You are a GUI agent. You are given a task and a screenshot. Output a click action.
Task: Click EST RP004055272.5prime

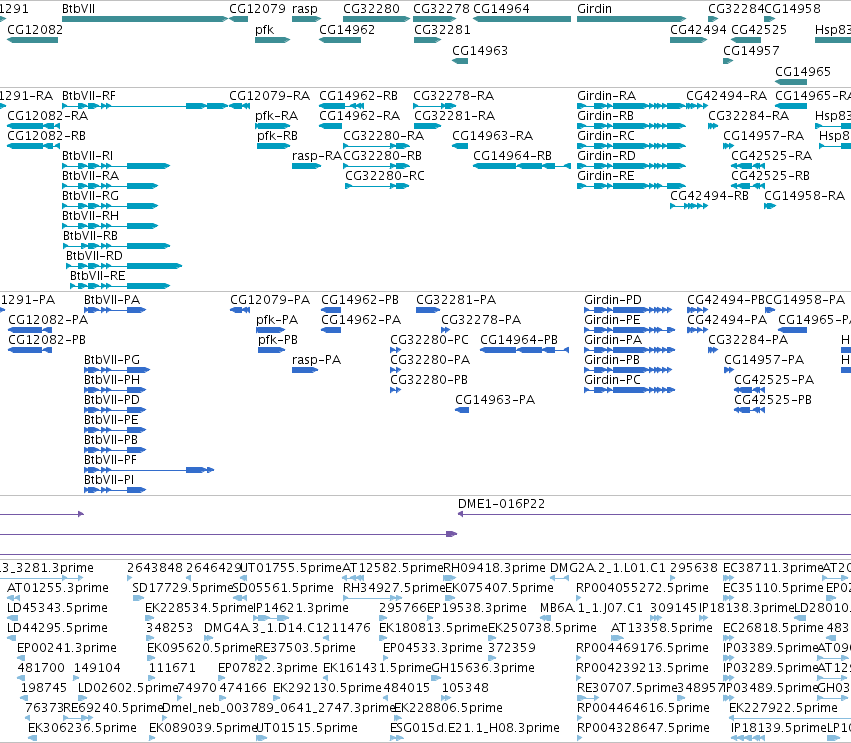point(642,588)
